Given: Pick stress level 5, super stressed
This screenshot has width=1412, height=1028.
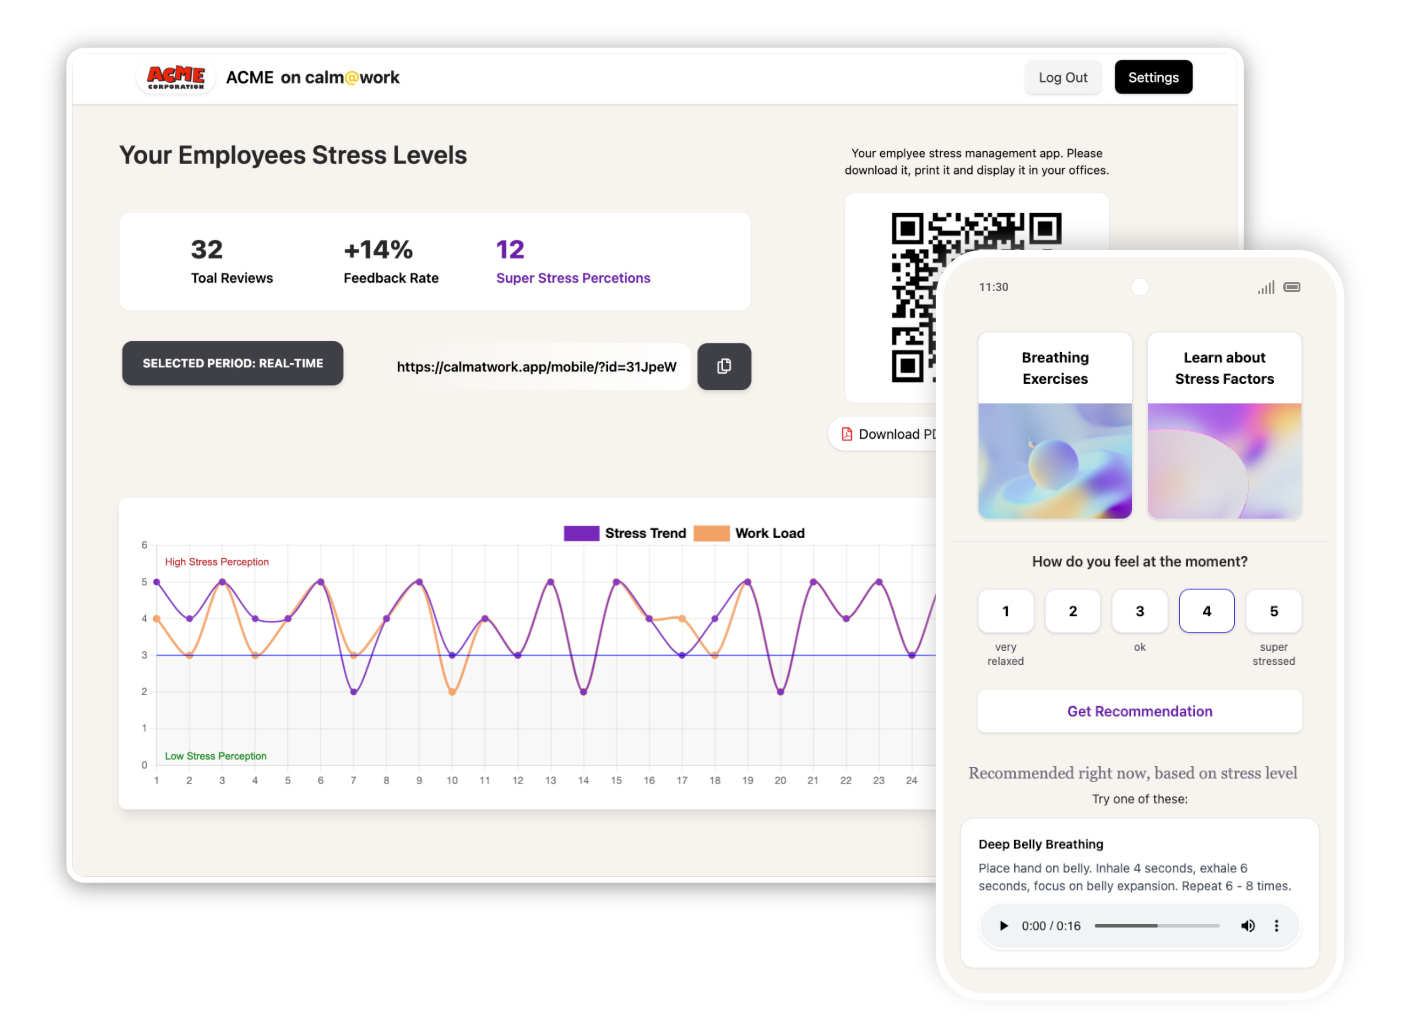Looking at the screenshot, I should (x=1273, y=611).
